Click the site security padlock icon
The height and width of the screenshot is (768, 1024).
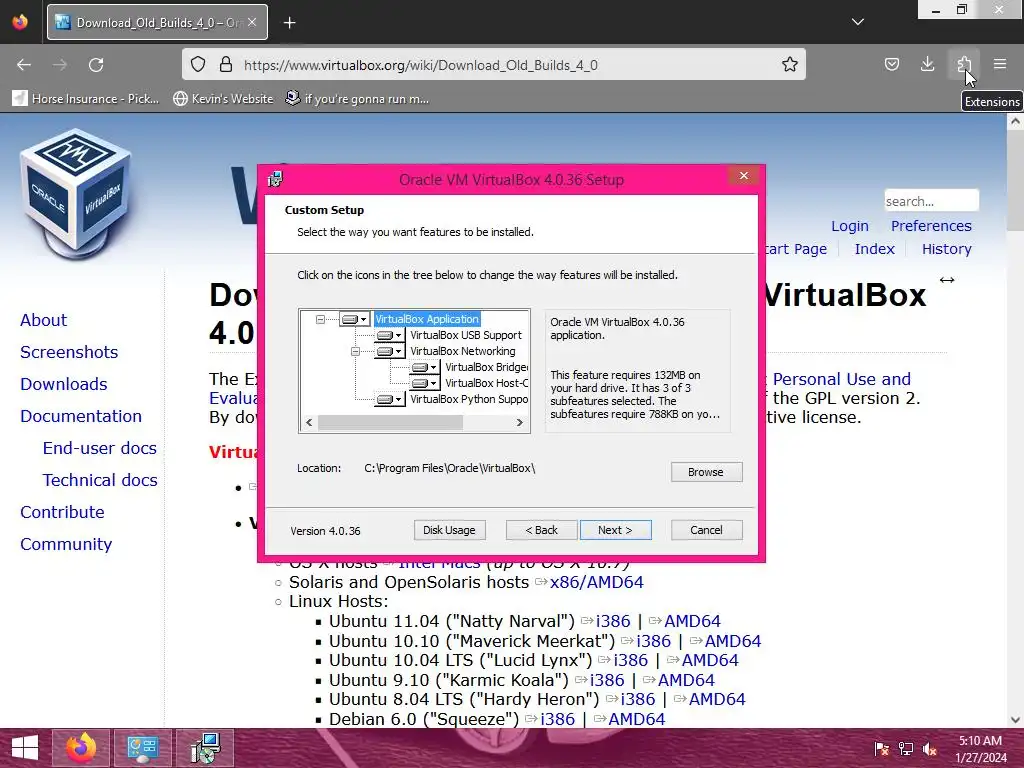coord(226,65)
